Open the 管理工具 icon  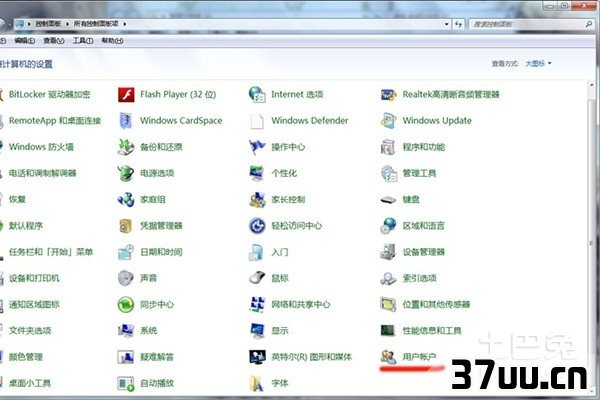388,173
